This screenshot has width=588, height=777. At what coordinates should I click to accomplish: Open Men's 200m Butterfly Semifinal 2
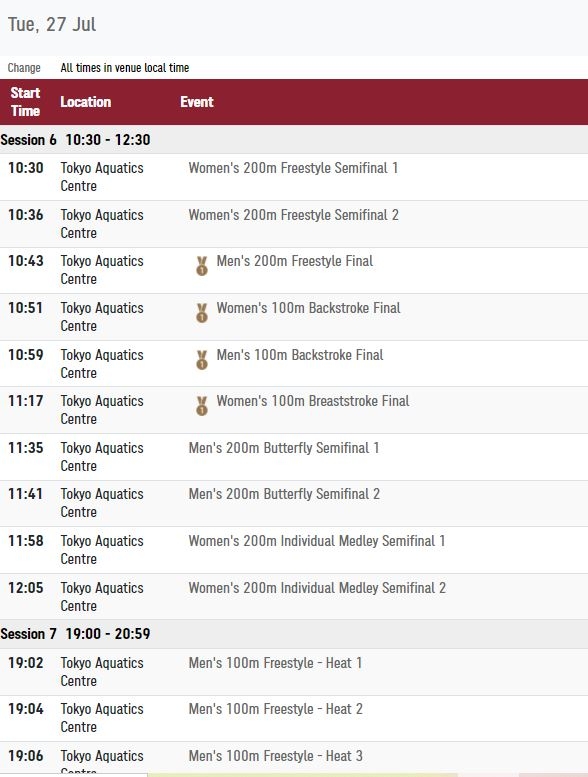pyautogui.click(x=284, y=494)
